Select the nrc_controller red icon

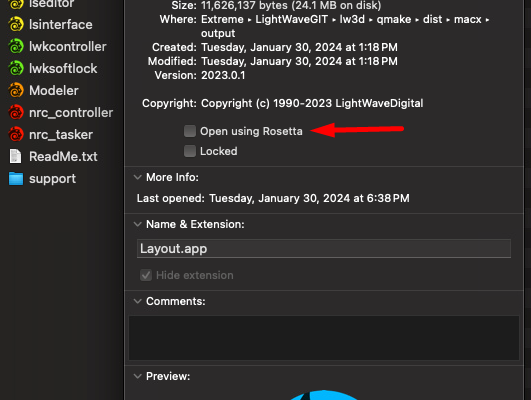(x=16, y=112)
